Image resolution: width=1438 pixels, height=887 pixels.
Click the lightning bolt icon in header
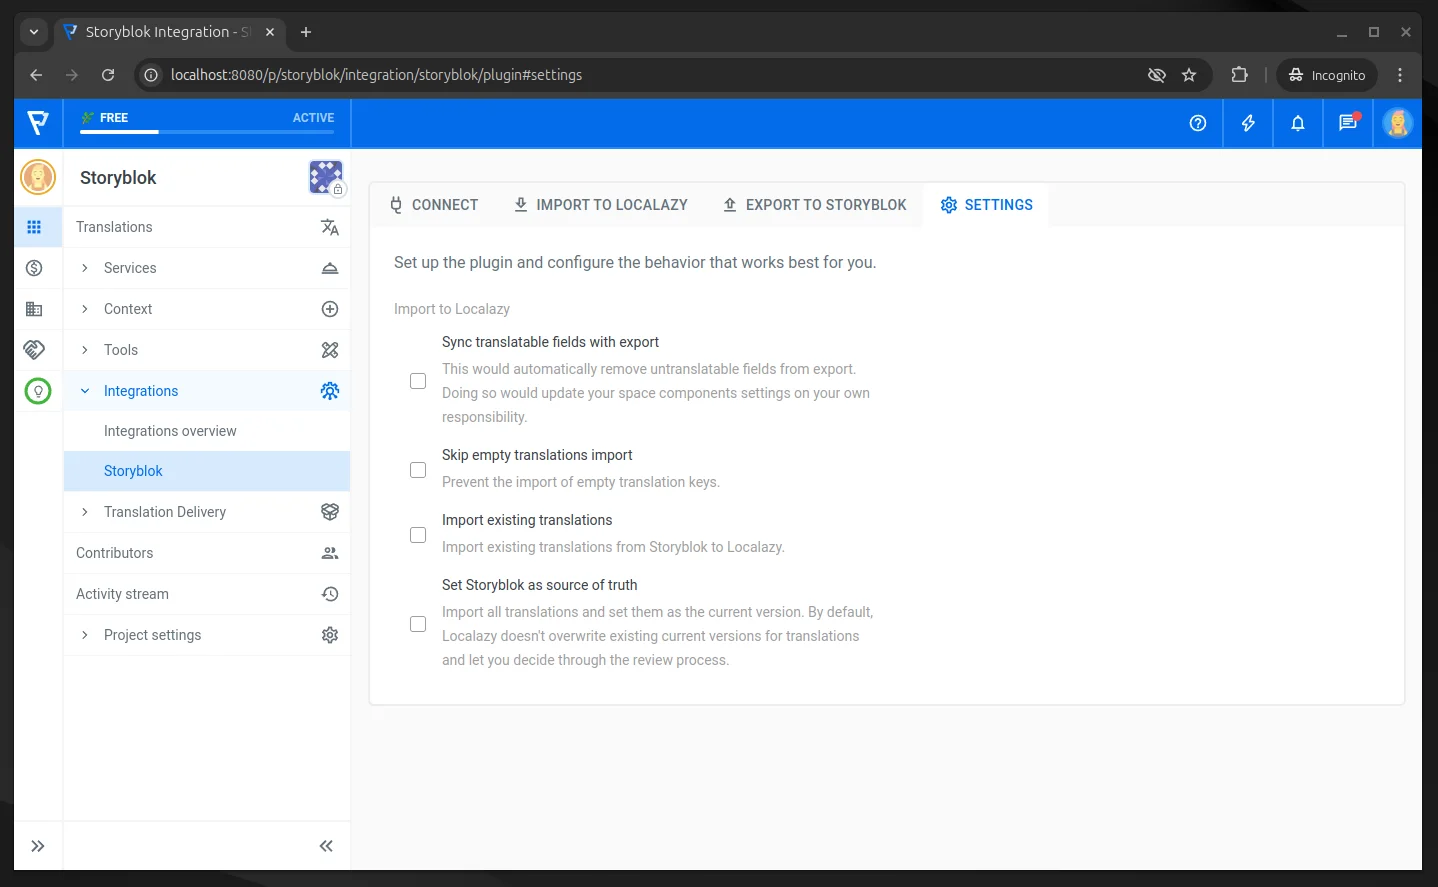coord(1247,123)
